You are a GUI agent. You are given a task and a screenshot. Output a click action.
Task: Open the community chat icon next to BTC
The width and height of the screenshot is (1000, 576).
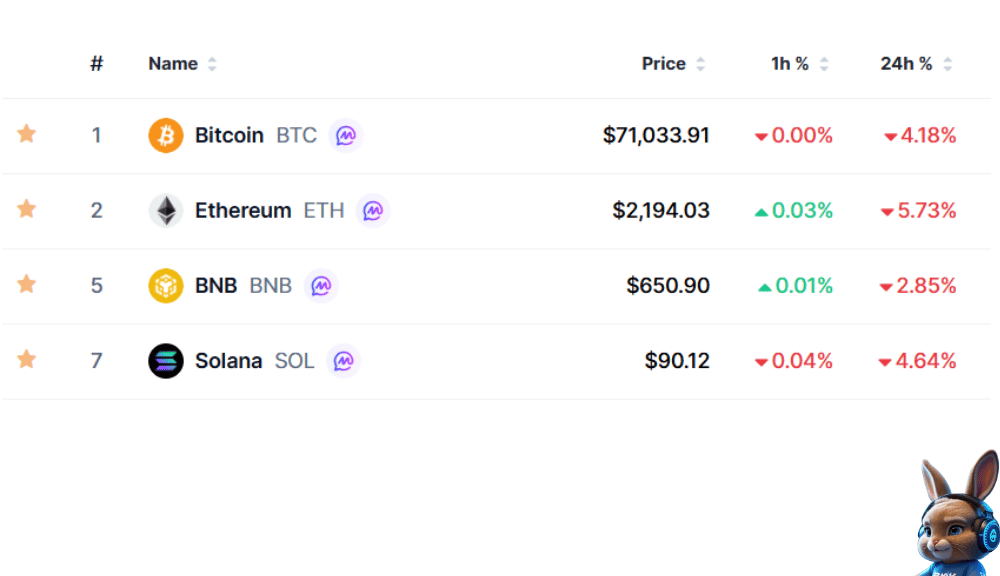pos(345,135)
